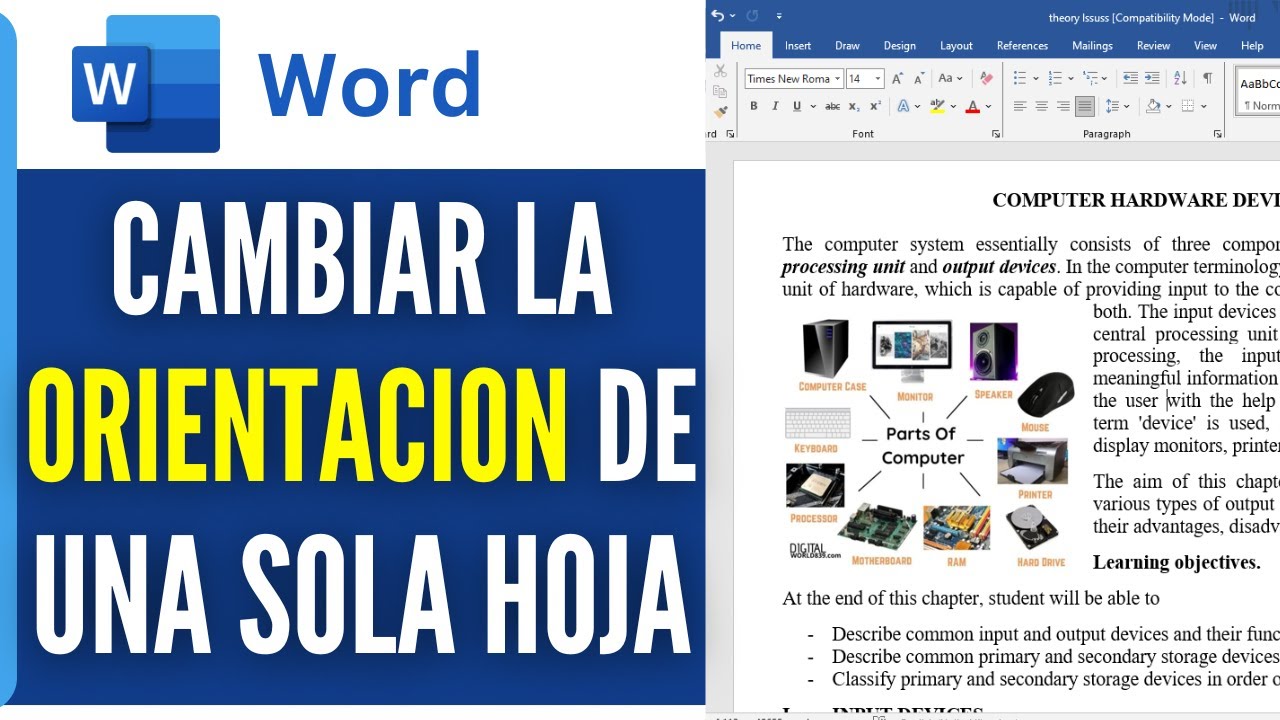Open the Help tab

coord(1252,45)
